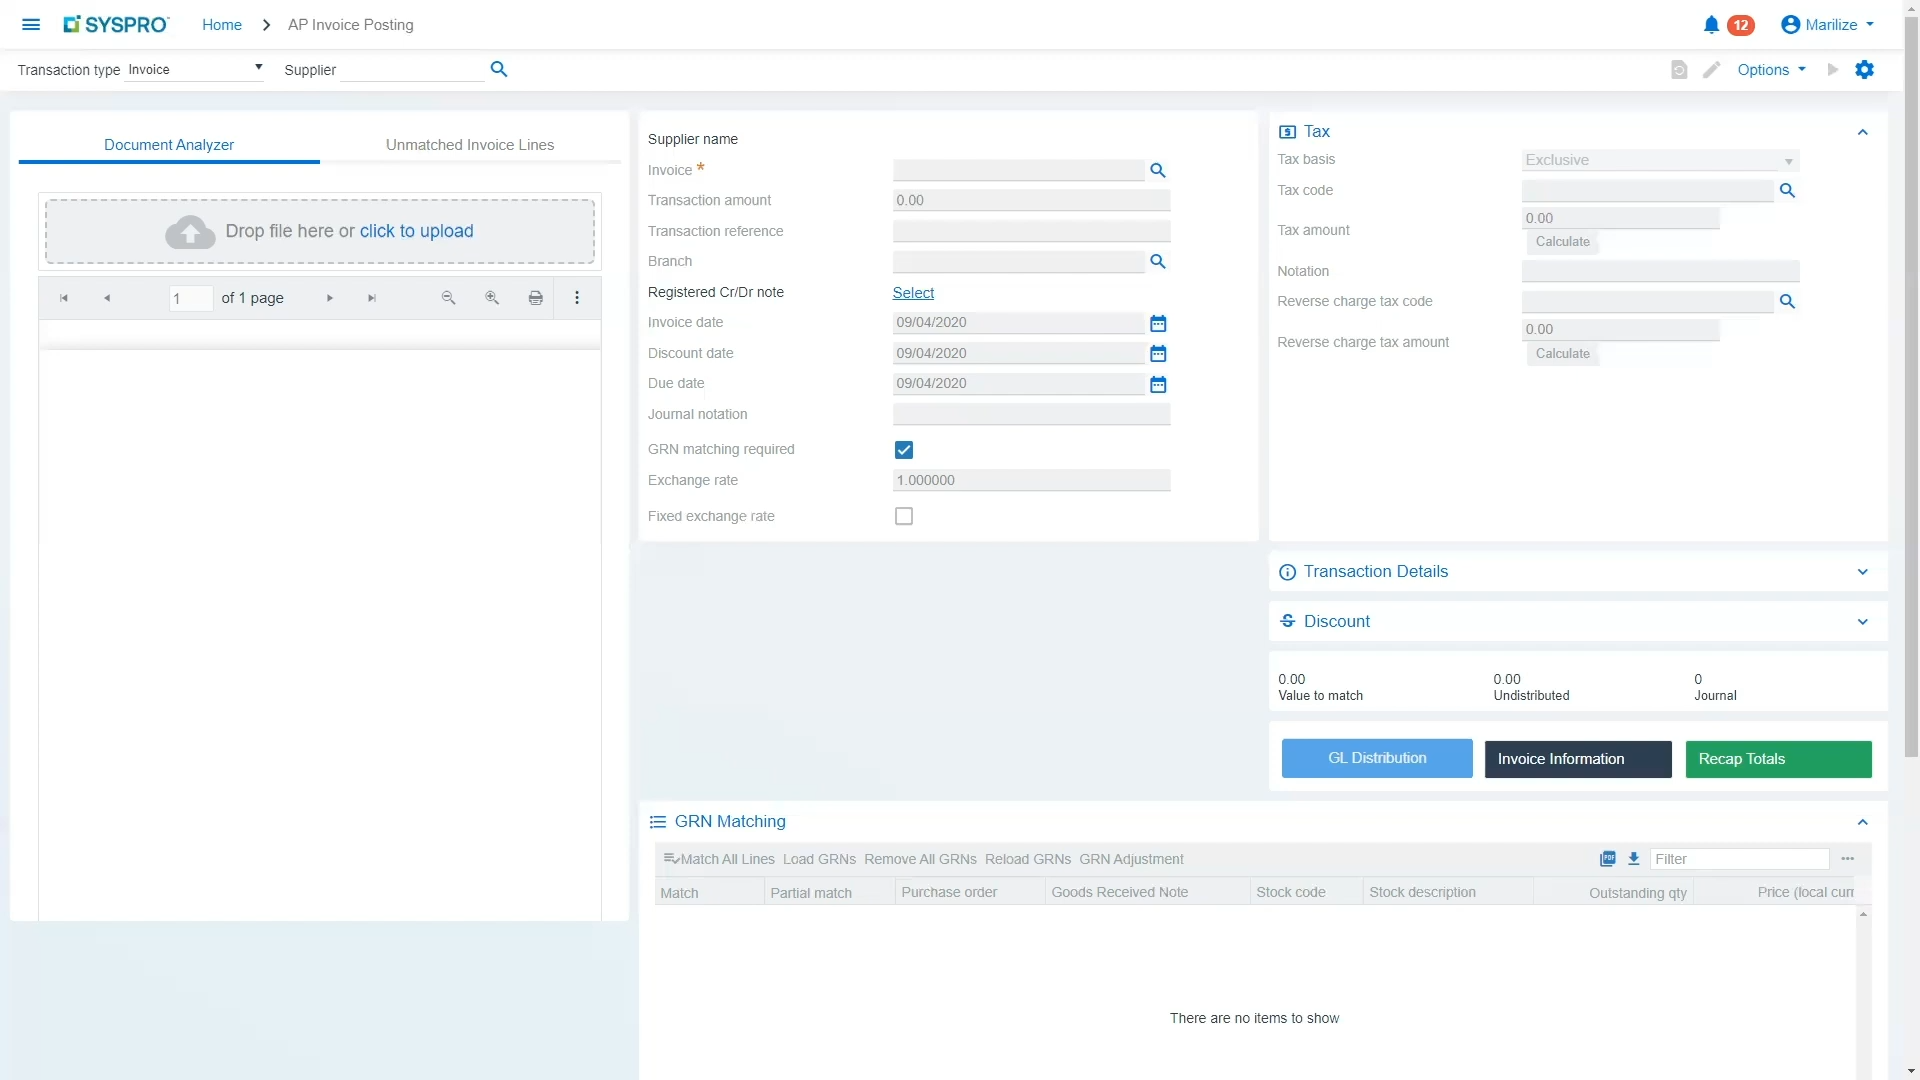Viewport: 1920px width, 1080px height.
Task: Expand the Transaction Details section
Action: (1862, 571)
